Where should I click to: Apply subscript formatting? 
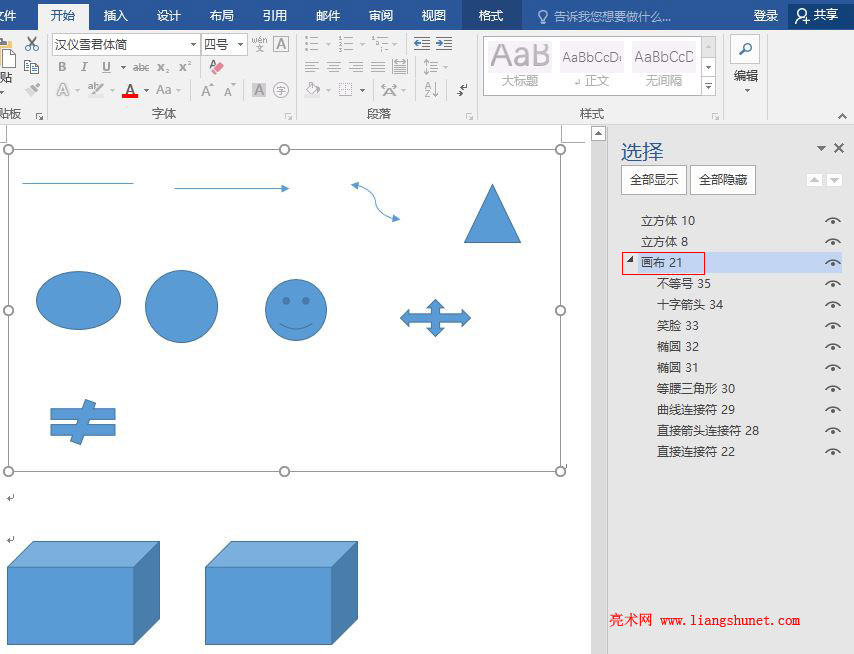(163, 68)
